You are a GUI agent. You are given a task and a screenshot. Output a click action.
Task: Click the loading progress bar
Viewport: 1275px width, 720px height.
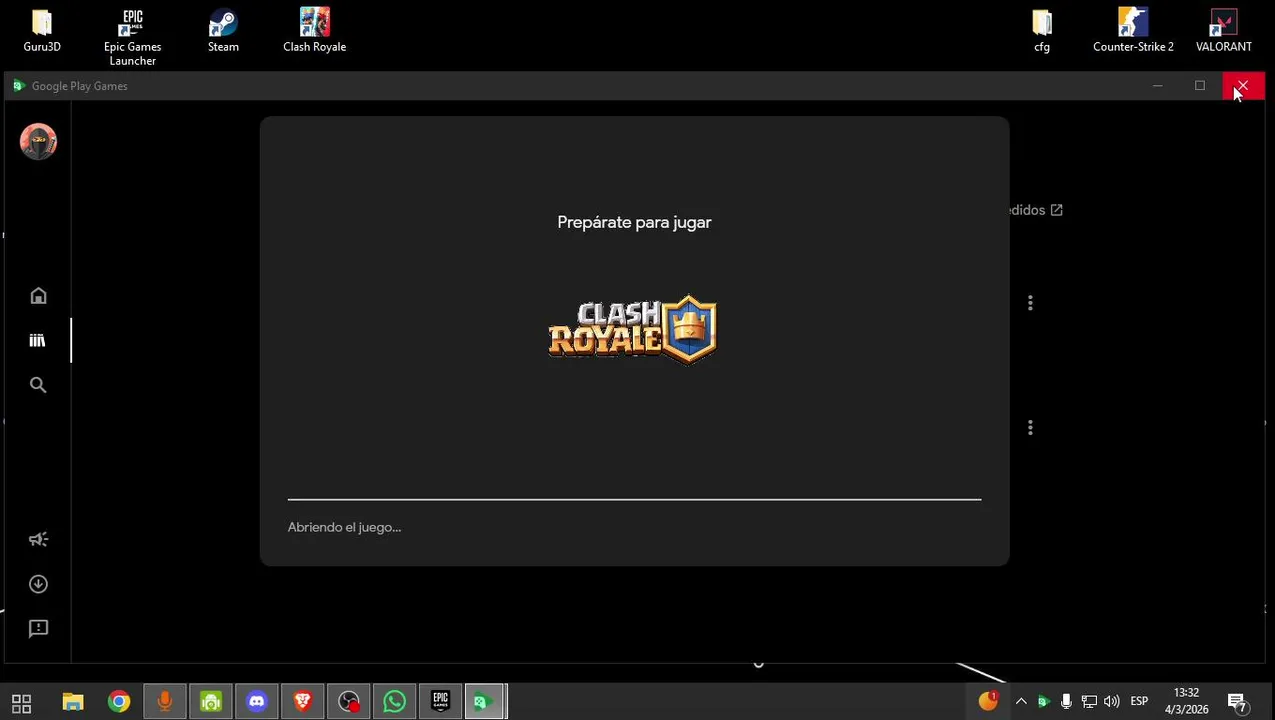point(634,499)
